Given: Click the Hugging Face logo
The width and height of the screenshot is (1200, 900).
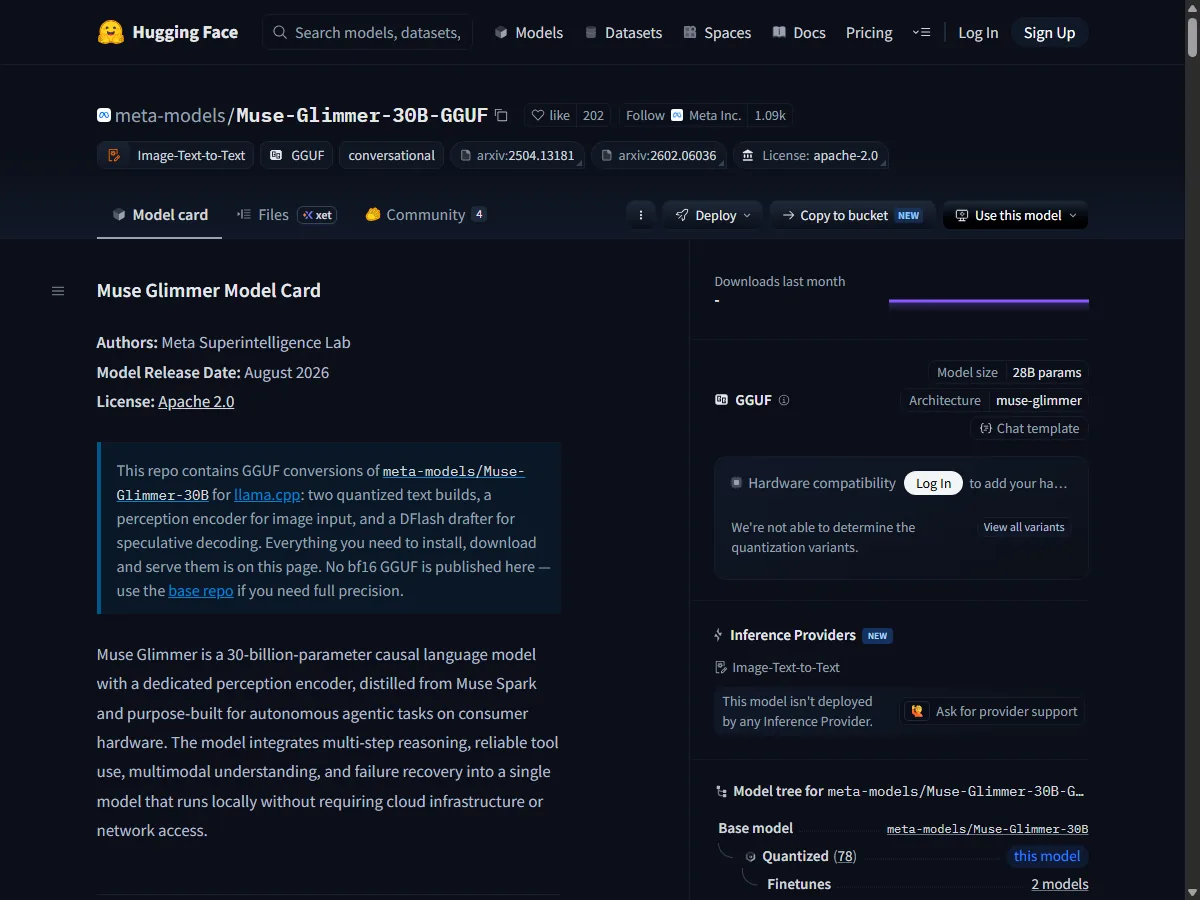Looking at the screenshot, I should coord(110,32).
